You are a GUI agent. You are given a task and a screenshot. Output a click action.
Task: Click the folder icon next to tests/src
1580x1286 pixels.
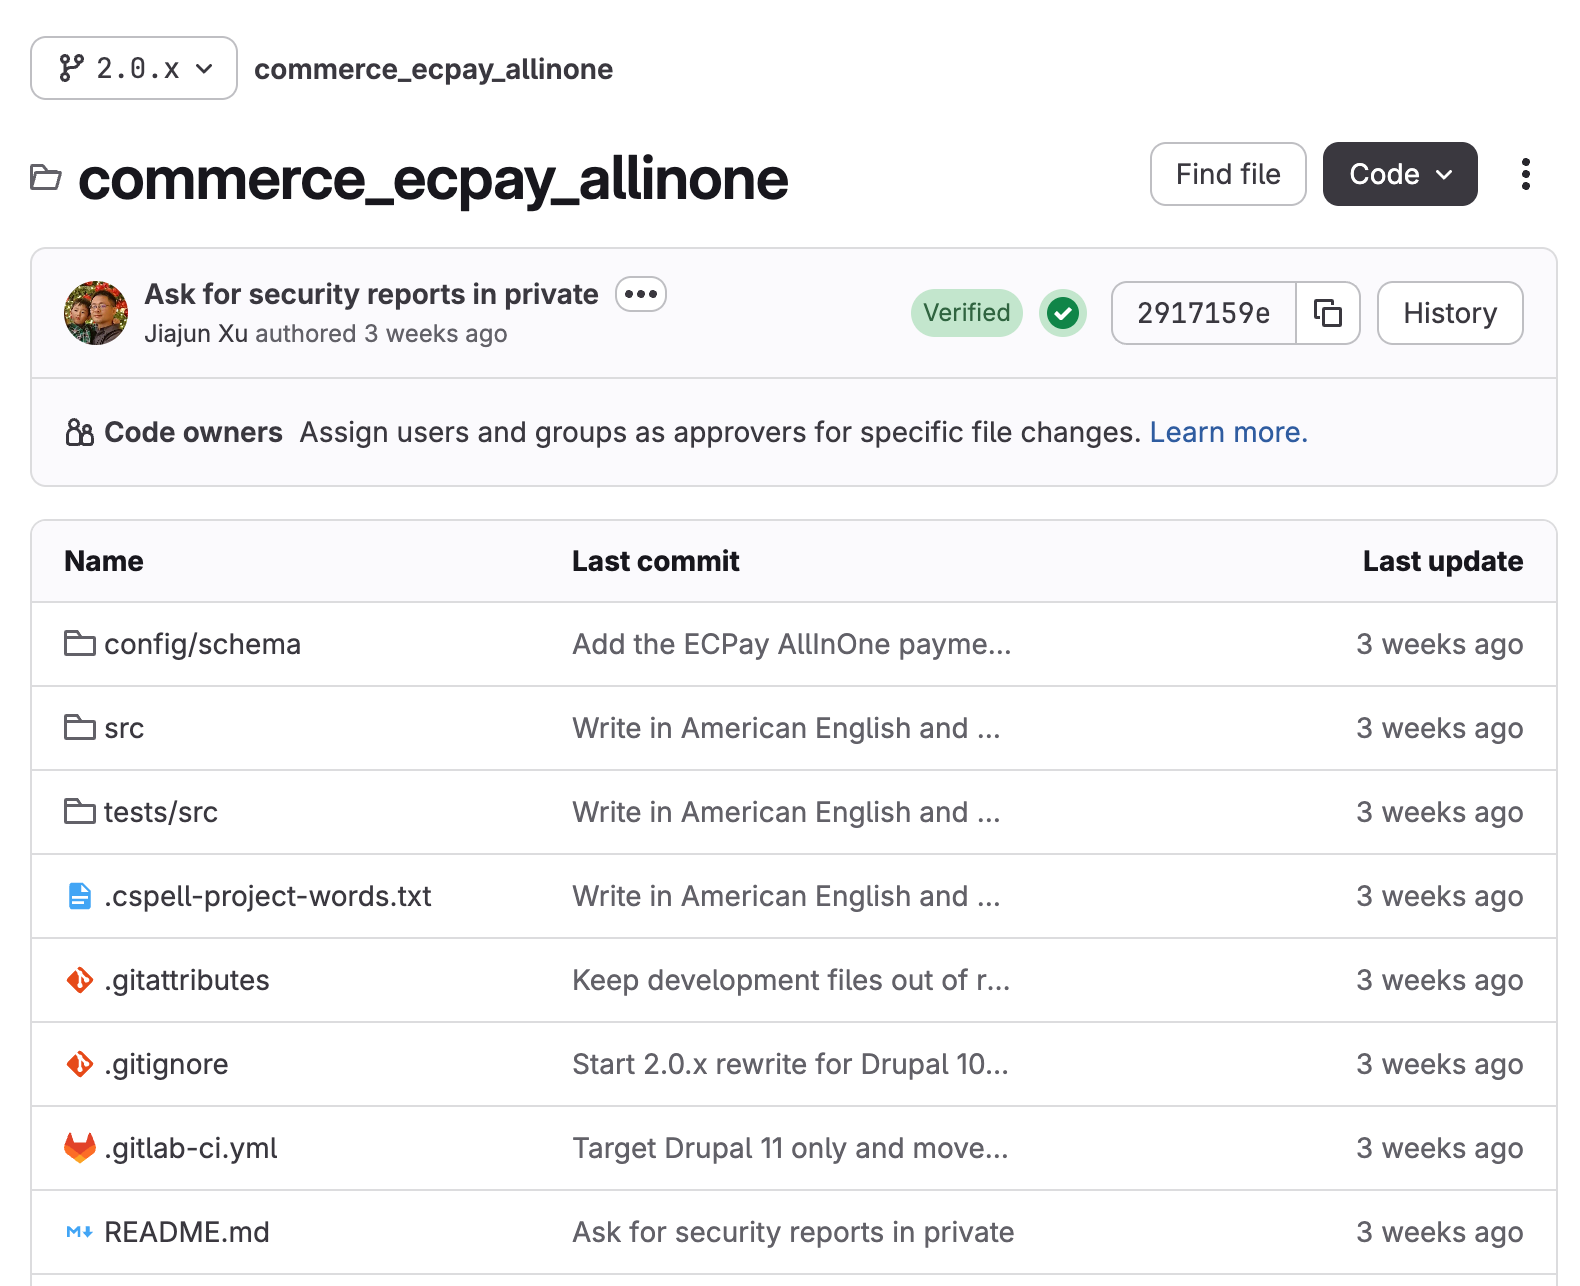click(x=80, y=811)
